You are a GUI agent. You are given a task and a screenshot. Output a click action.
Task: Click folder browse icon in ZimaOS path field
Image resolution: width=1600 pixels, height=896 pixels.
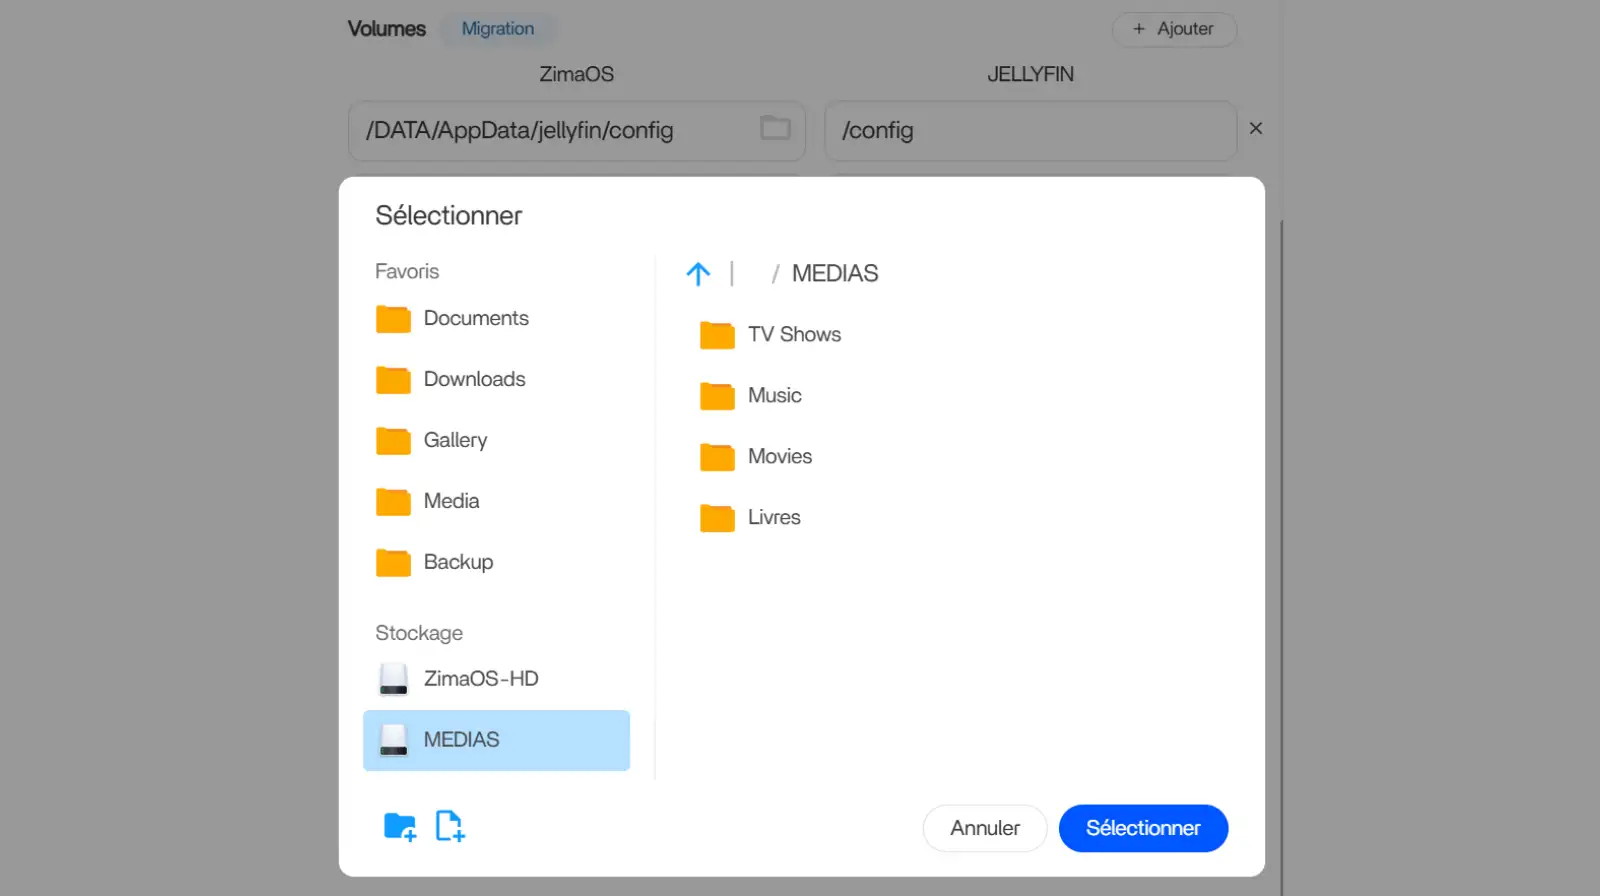[x=775, y=128]
